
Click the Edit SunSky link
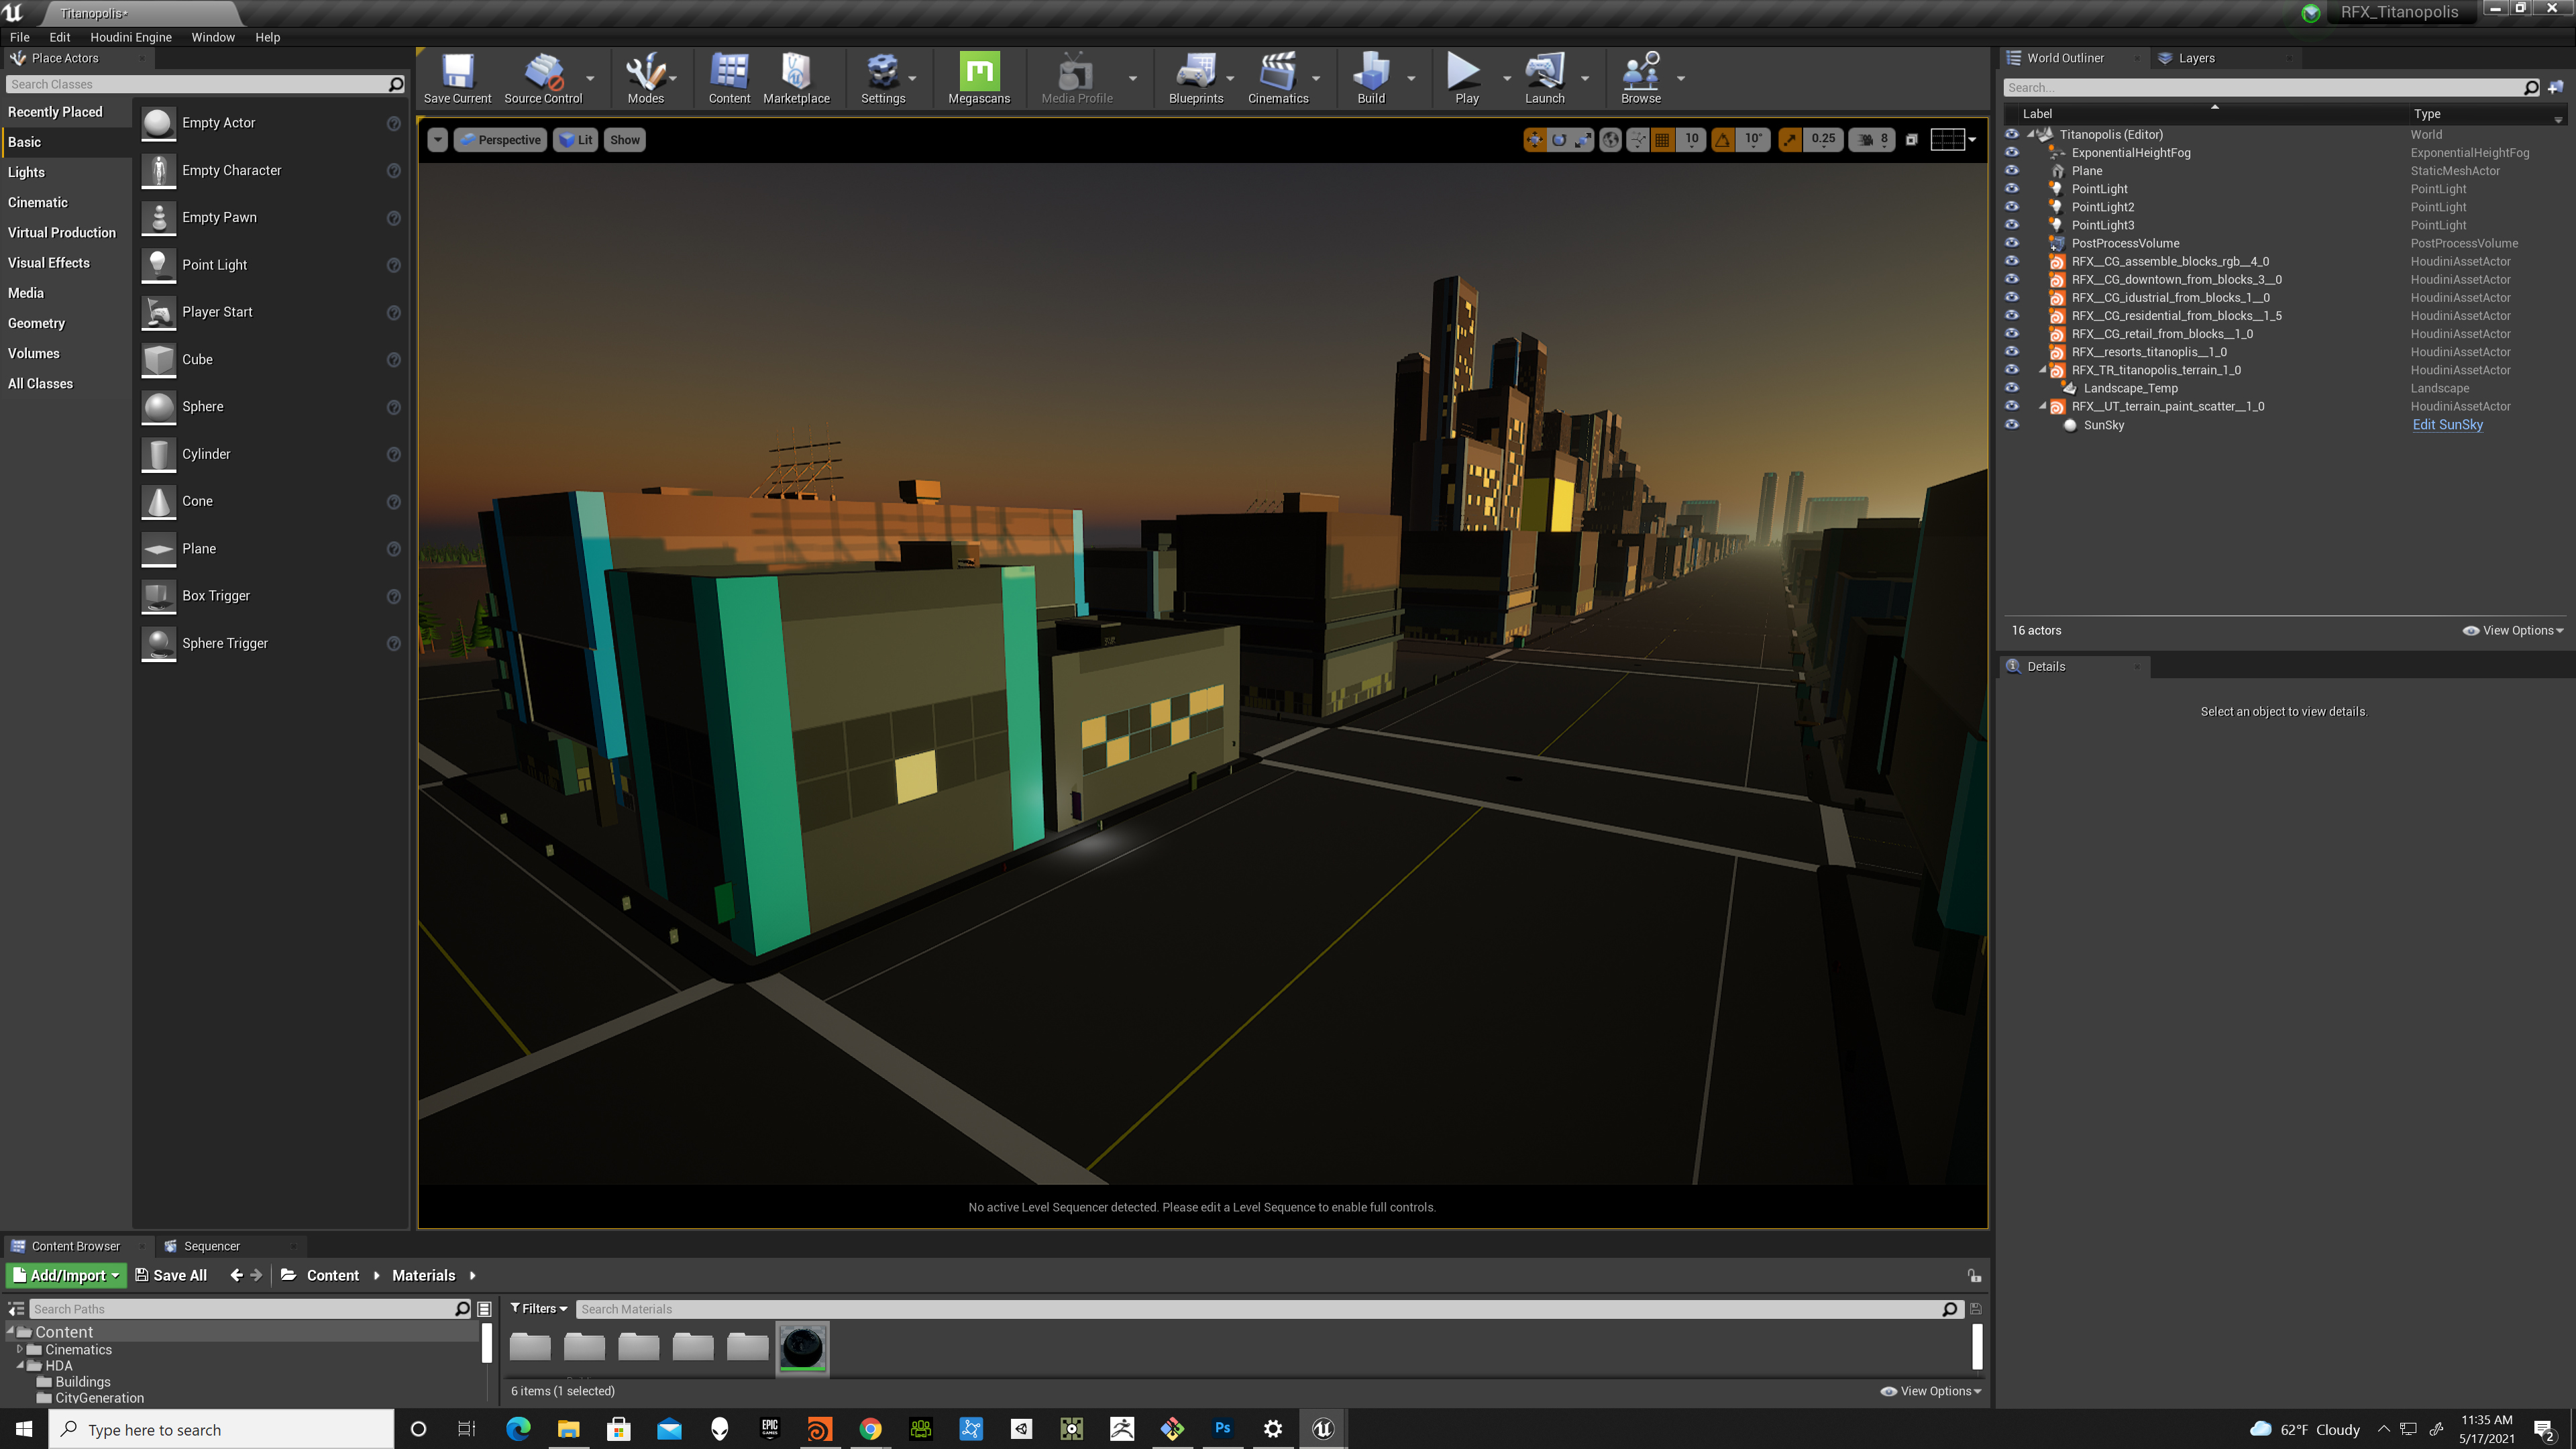tap(2447, 425)
